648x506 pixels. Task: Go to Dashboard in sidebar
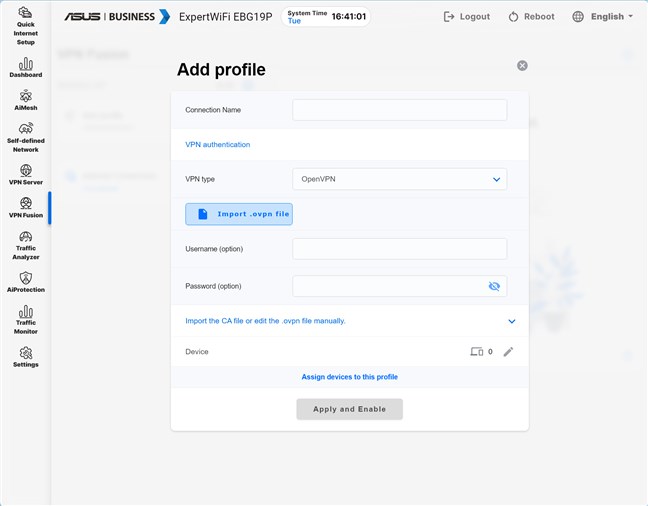click(26, 68)
